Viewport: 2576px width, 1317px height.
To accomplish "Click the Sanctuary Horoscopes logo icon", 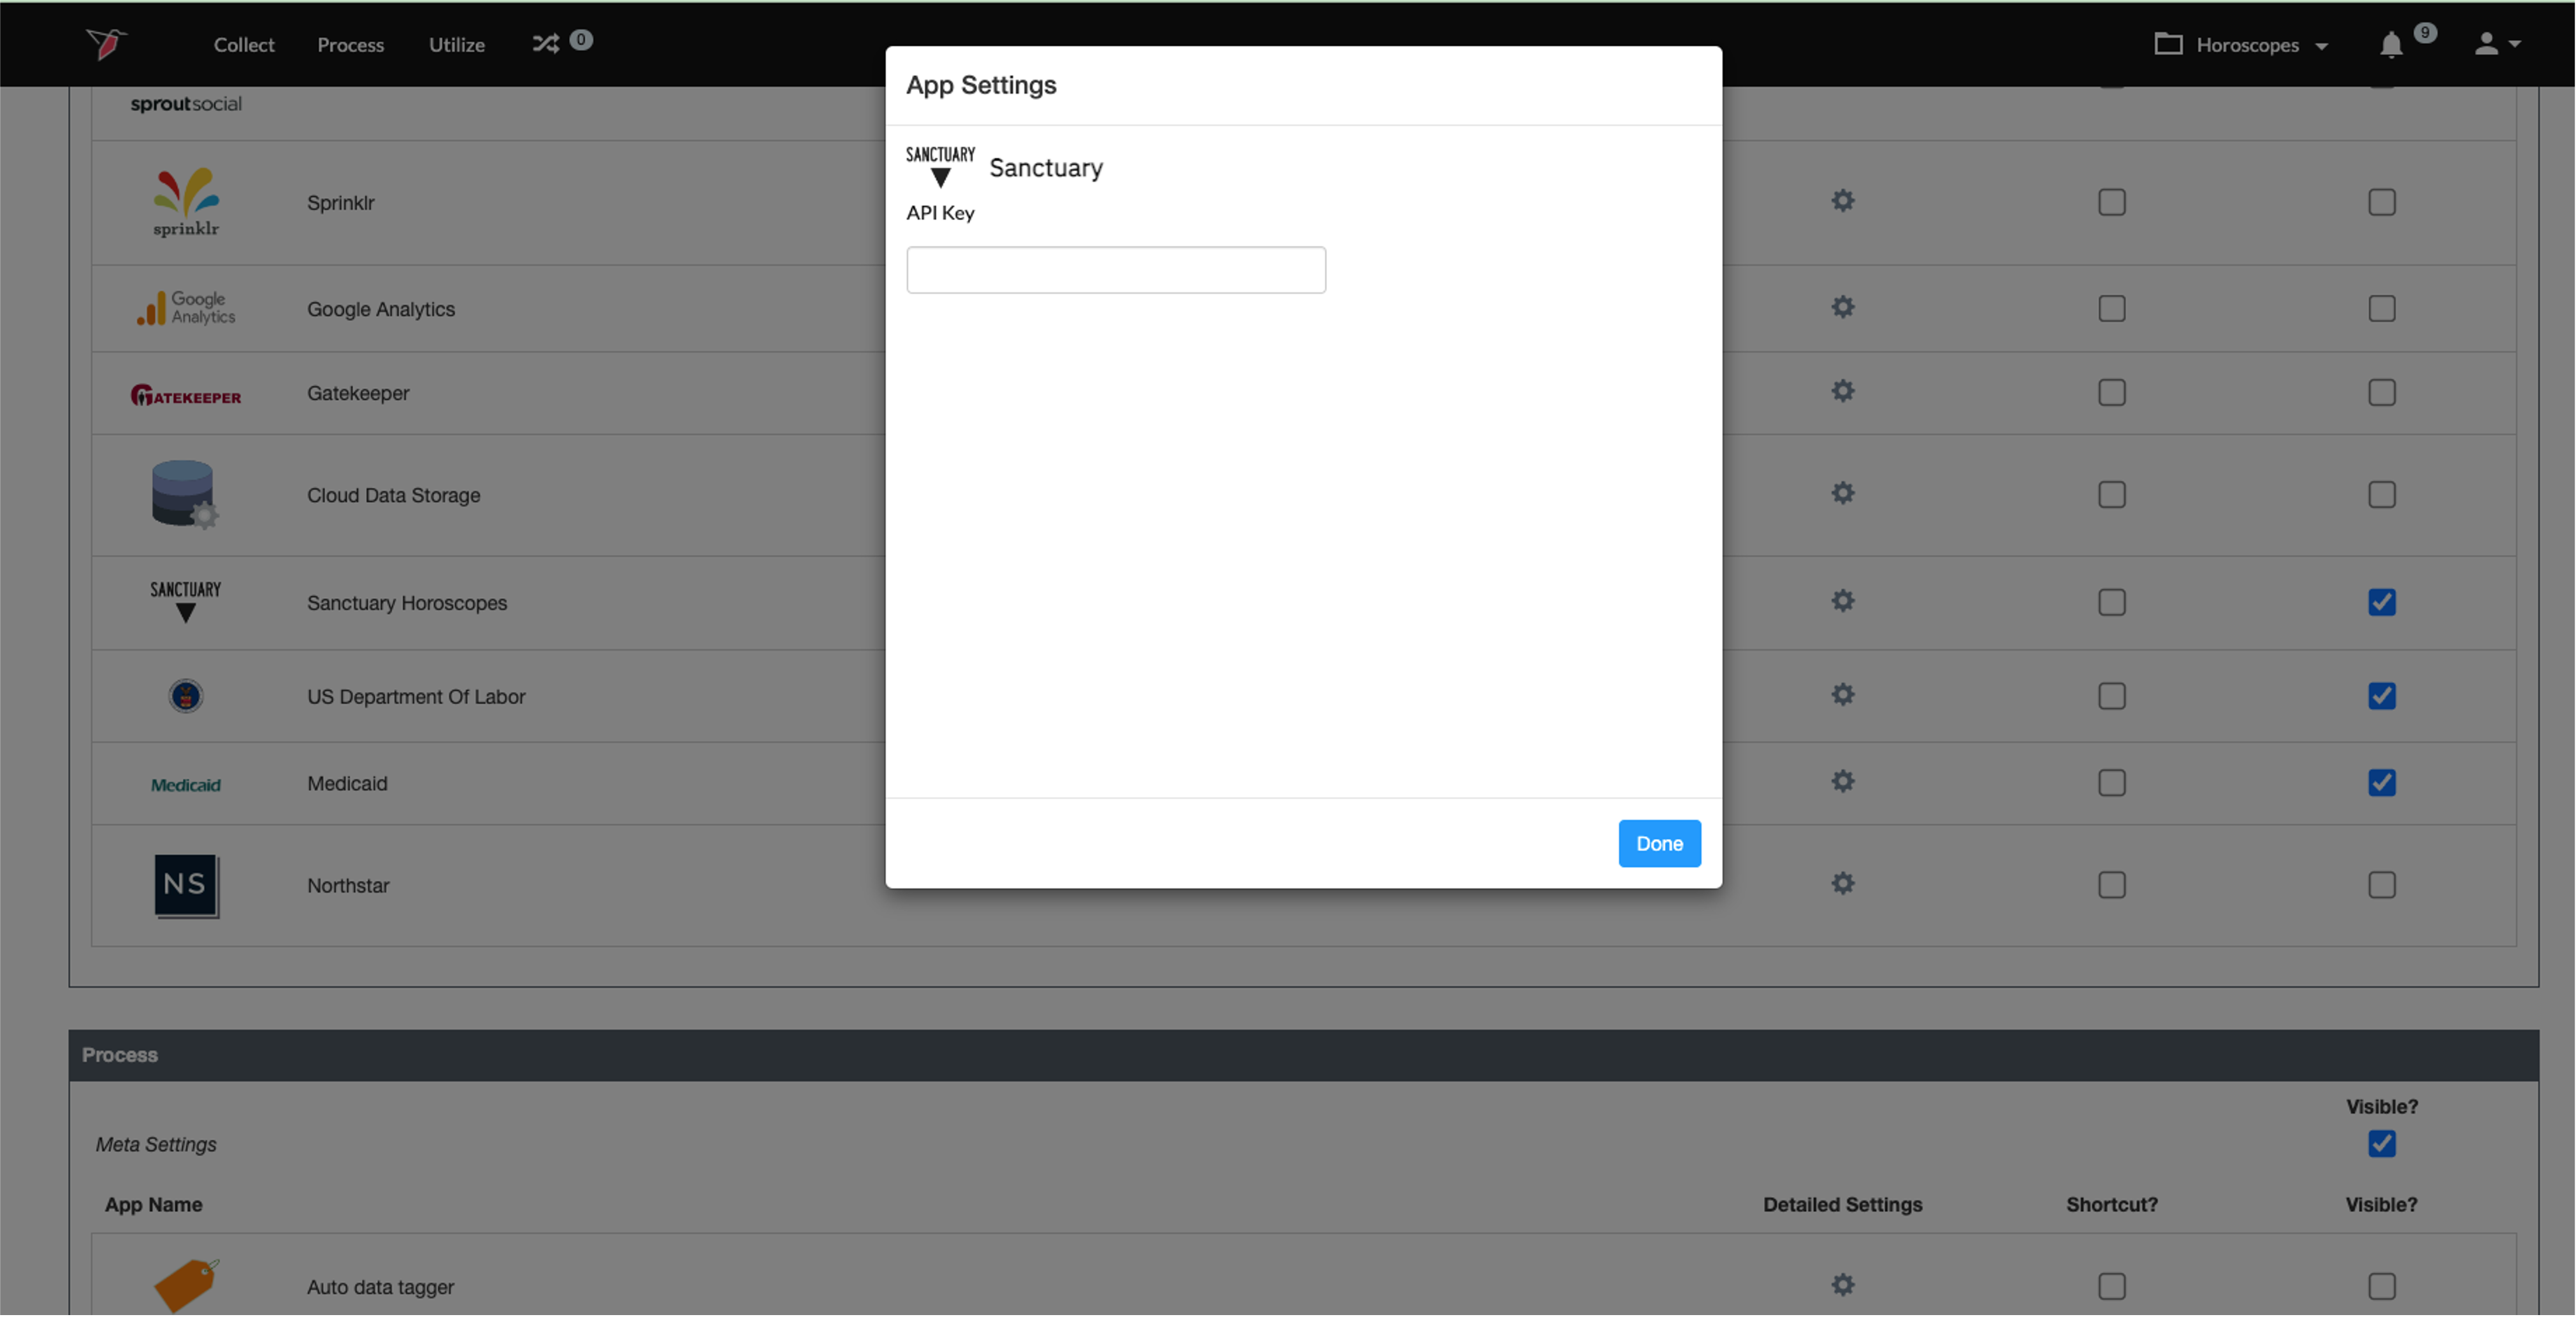I will pyautogui.click(x=185, y=601).
